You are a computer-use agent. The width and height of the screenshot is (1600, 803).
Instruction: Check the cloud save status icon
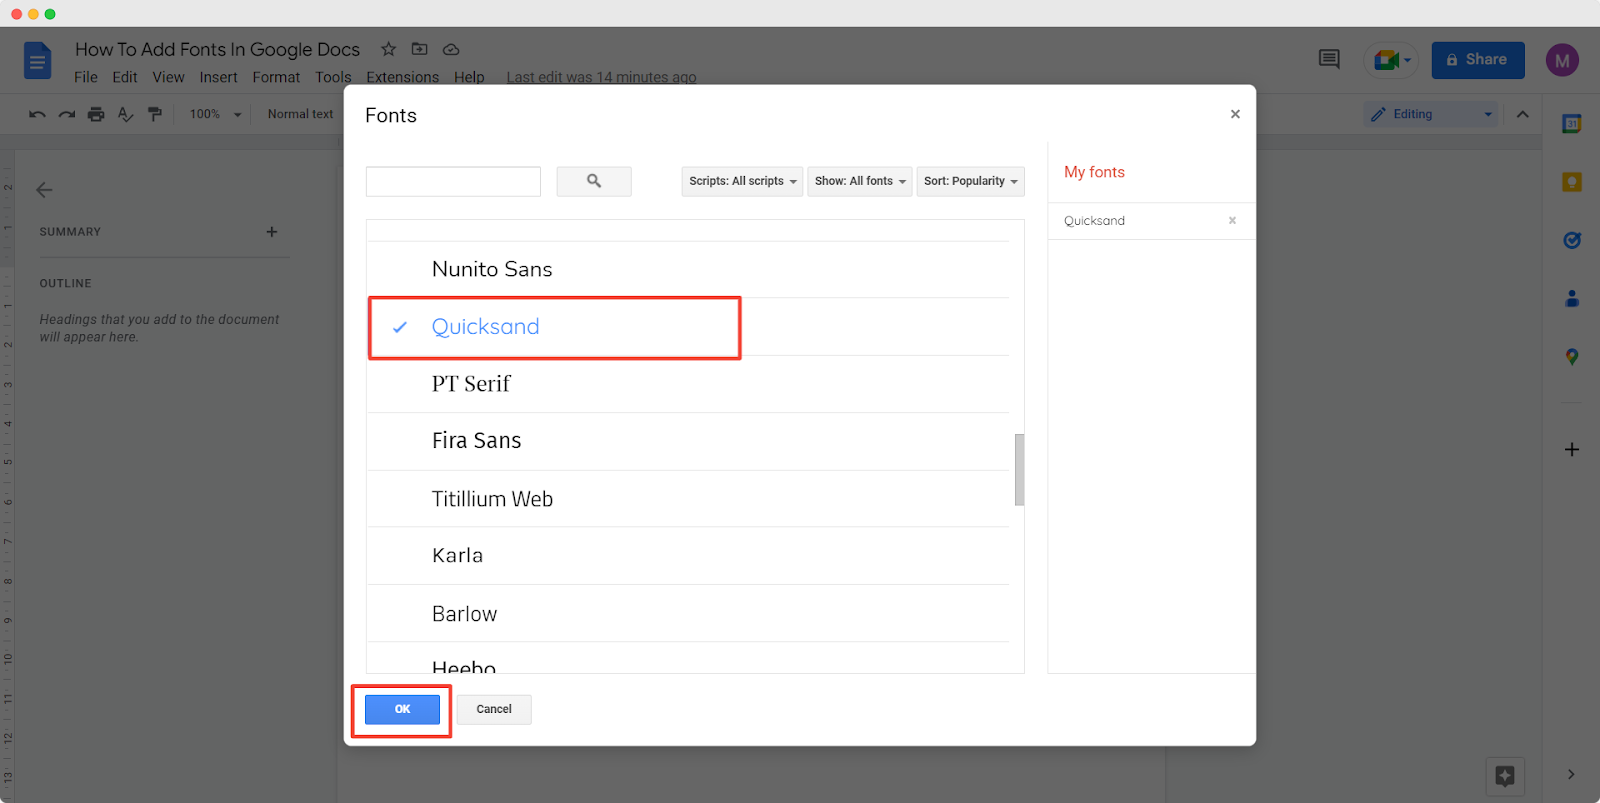click(x=451, y=49)
